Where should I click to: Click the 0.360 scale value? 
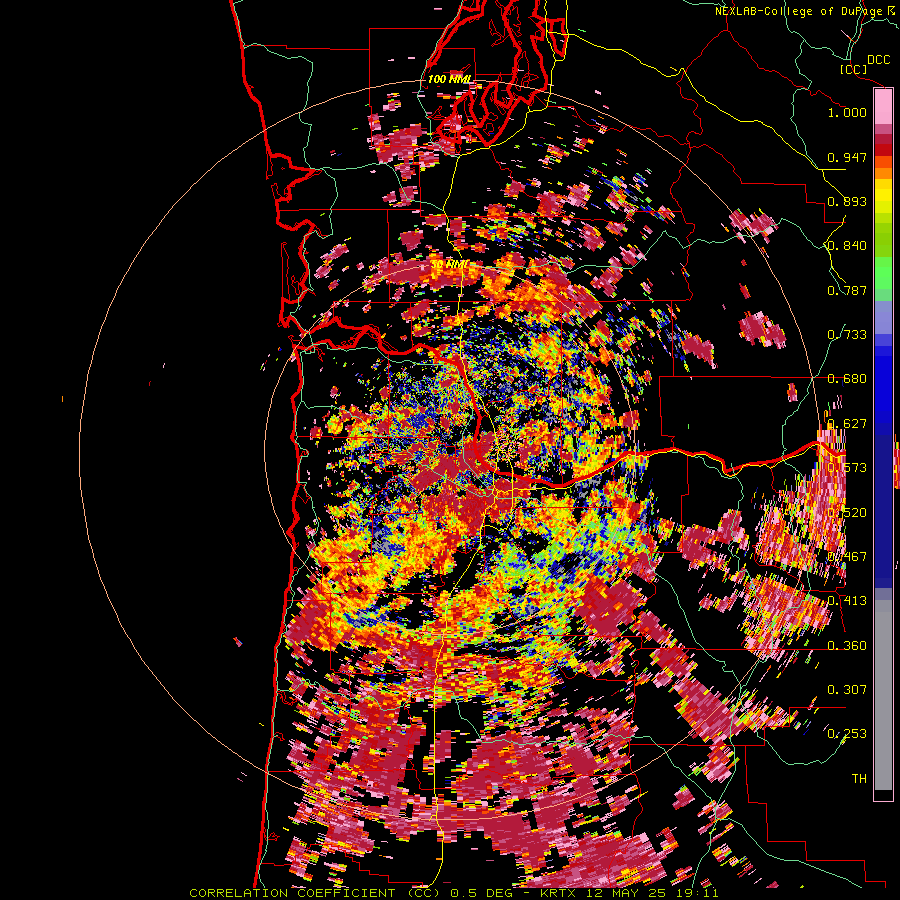tap(847, 646)
